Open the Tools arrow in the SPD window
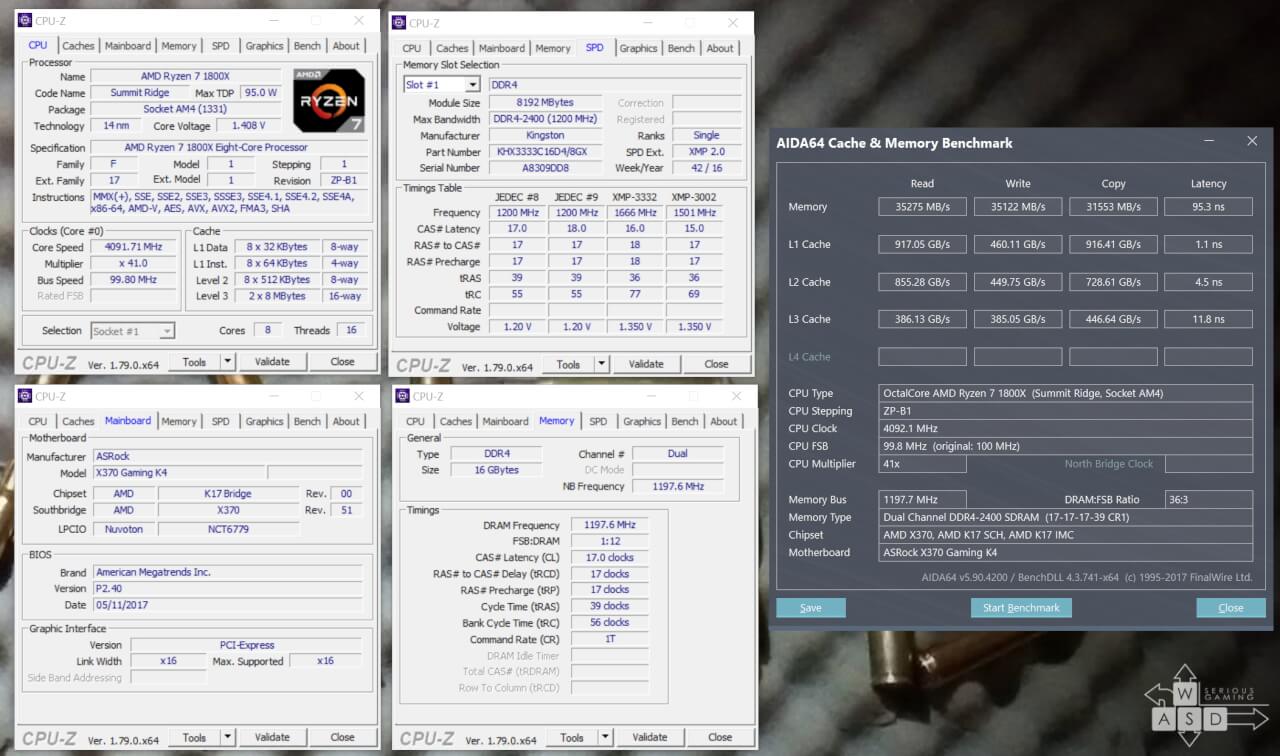The width and height of the screenshot is (1280, 756). pos(601,365)
